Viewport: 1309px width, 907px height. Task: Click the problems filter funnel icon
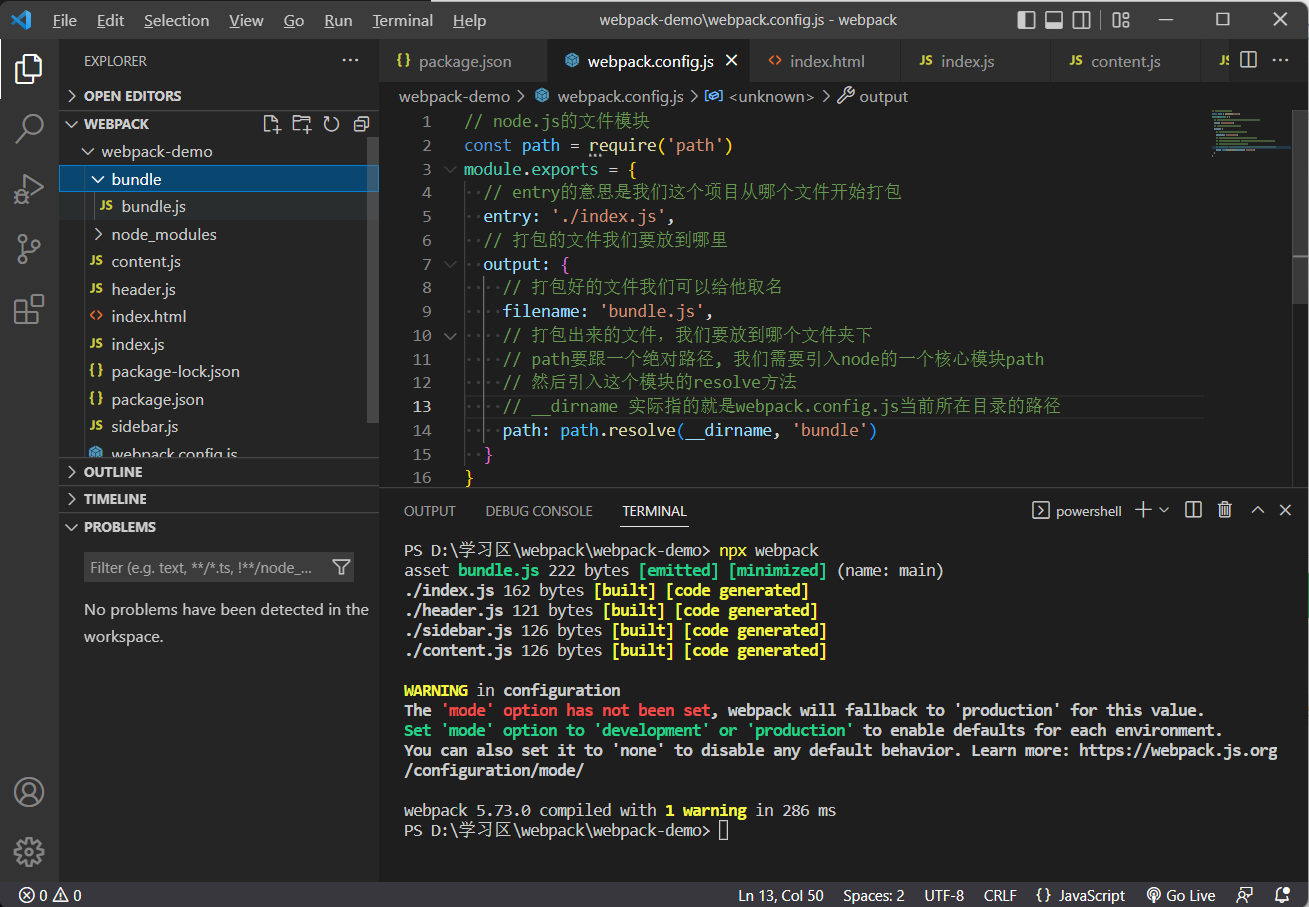point(341,567)
